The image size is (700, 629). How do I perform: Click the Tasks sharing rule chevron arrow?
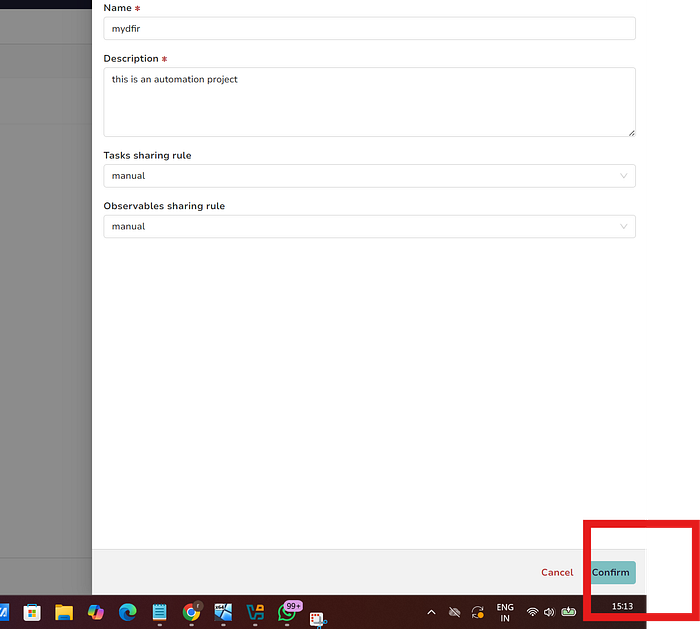(623, 176)
